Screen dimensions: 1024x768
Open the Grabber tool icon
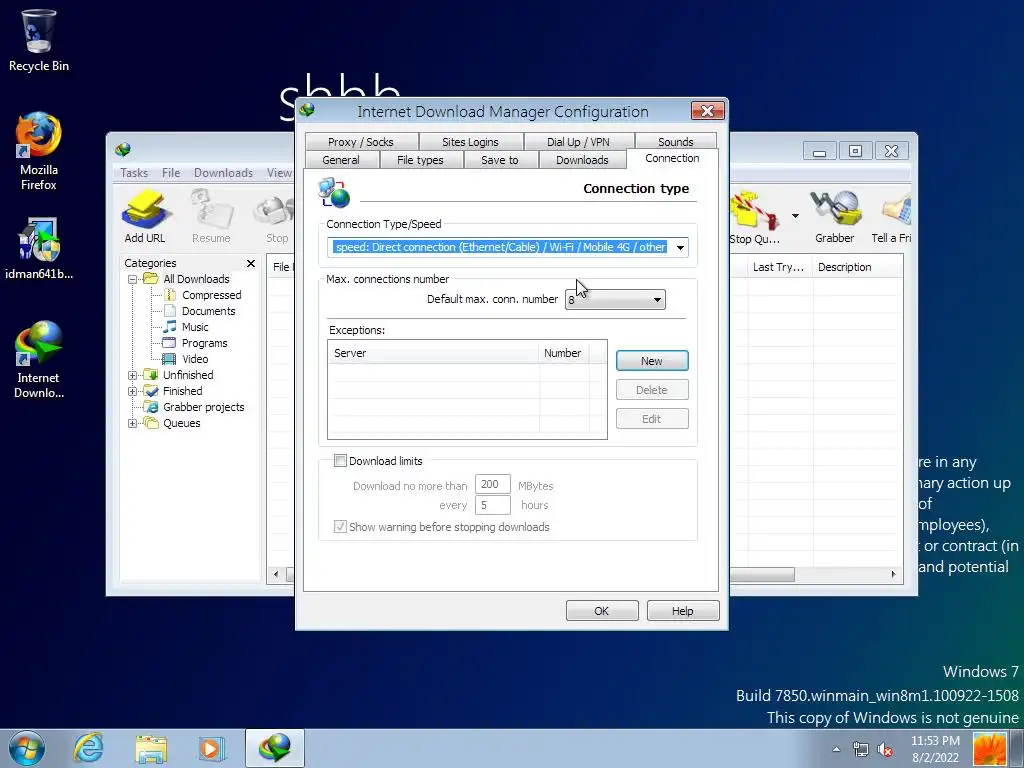835,216
